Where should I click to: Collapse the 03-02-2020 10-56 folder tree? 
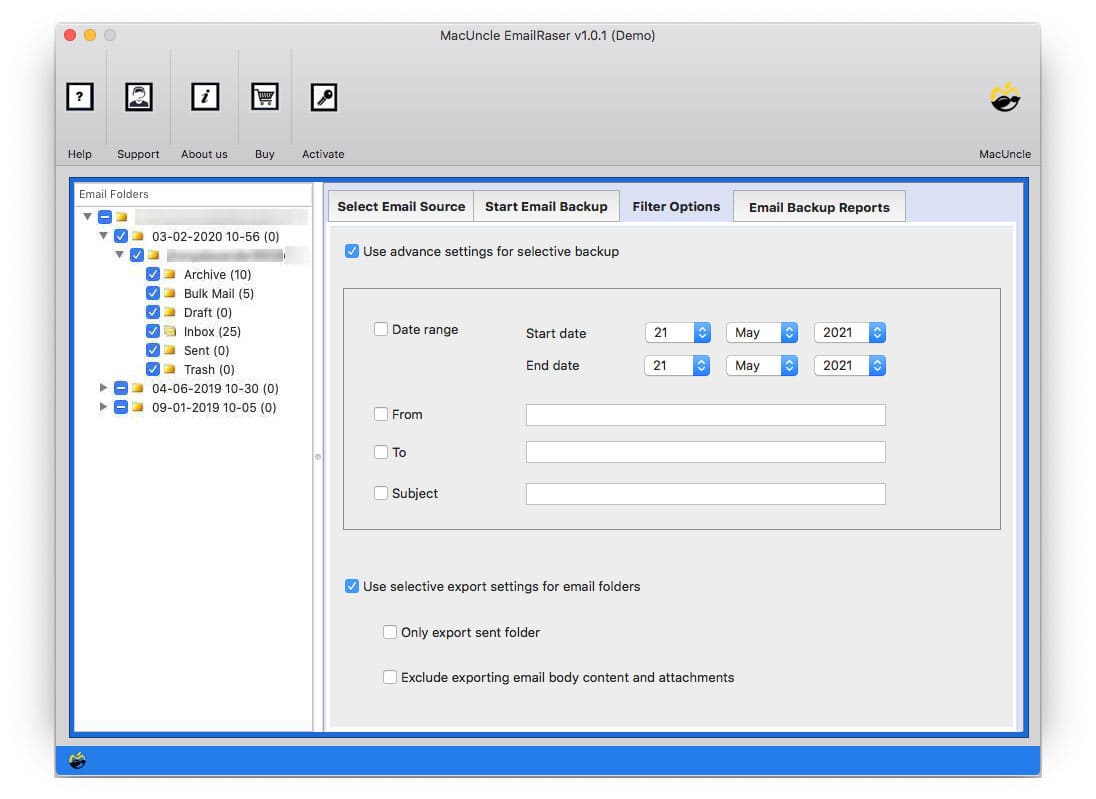104,236
